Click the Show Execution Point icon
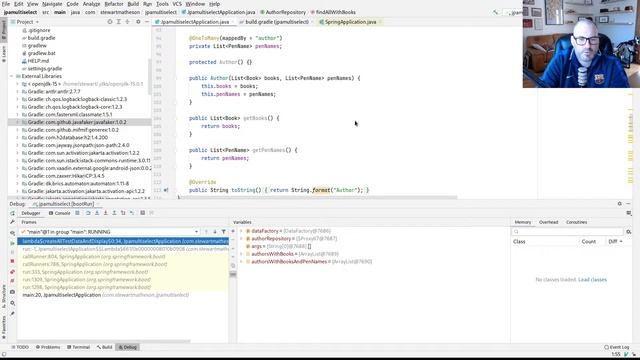 point(78,213)
